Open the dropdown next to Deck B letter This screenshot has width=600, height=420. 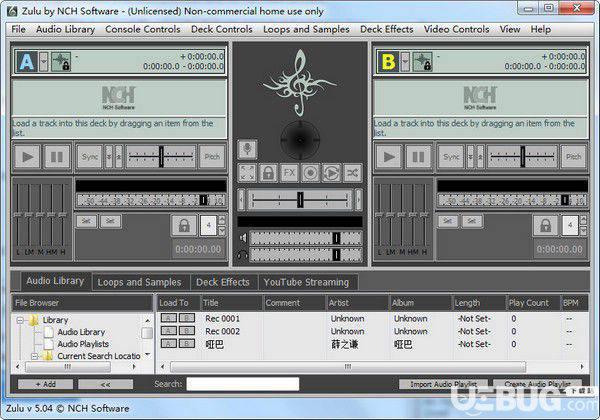tap(405, 62)
